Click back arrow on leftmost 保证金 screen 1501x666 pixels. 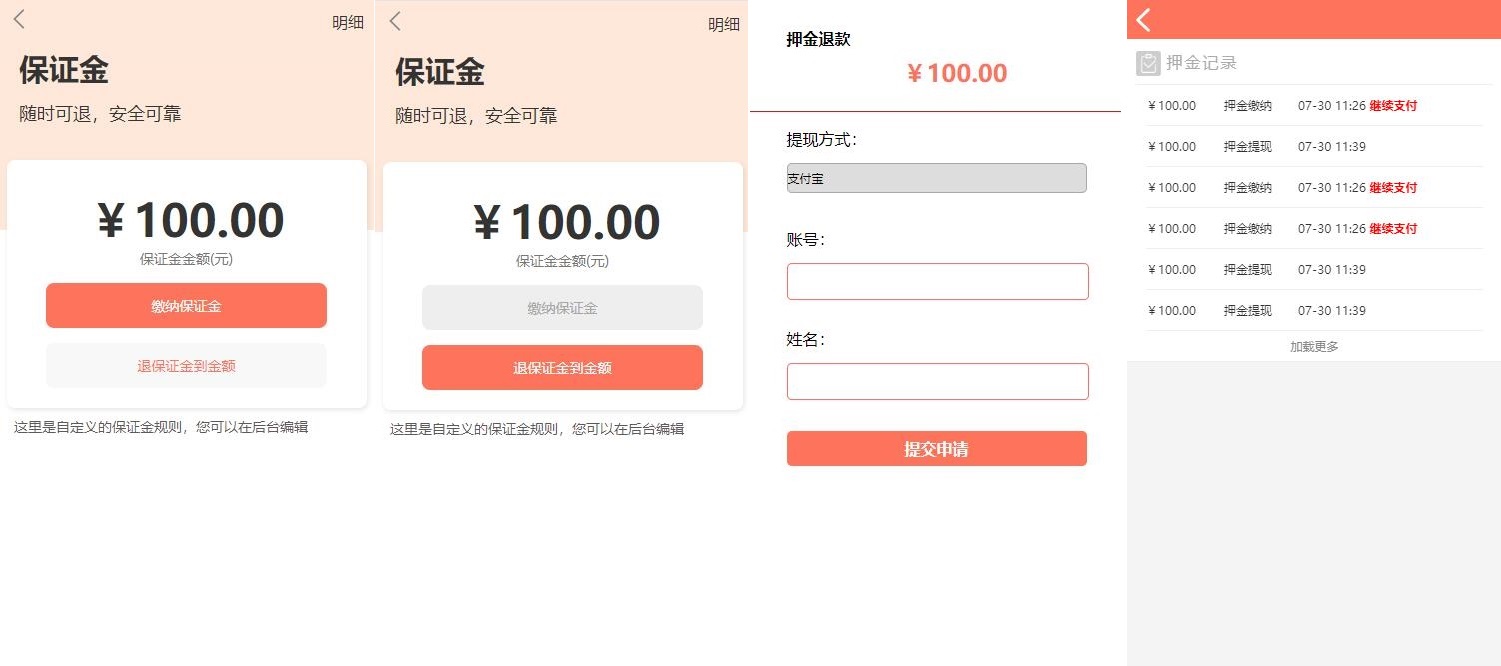point(19,20)
